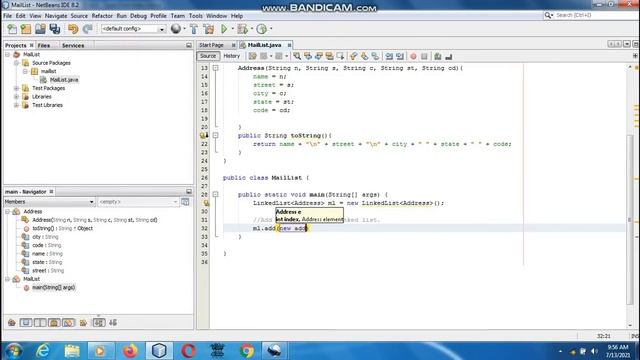Screen dimensions: 640x360
Task: Select toString() method in Navigator
Action: click(62, 228)
